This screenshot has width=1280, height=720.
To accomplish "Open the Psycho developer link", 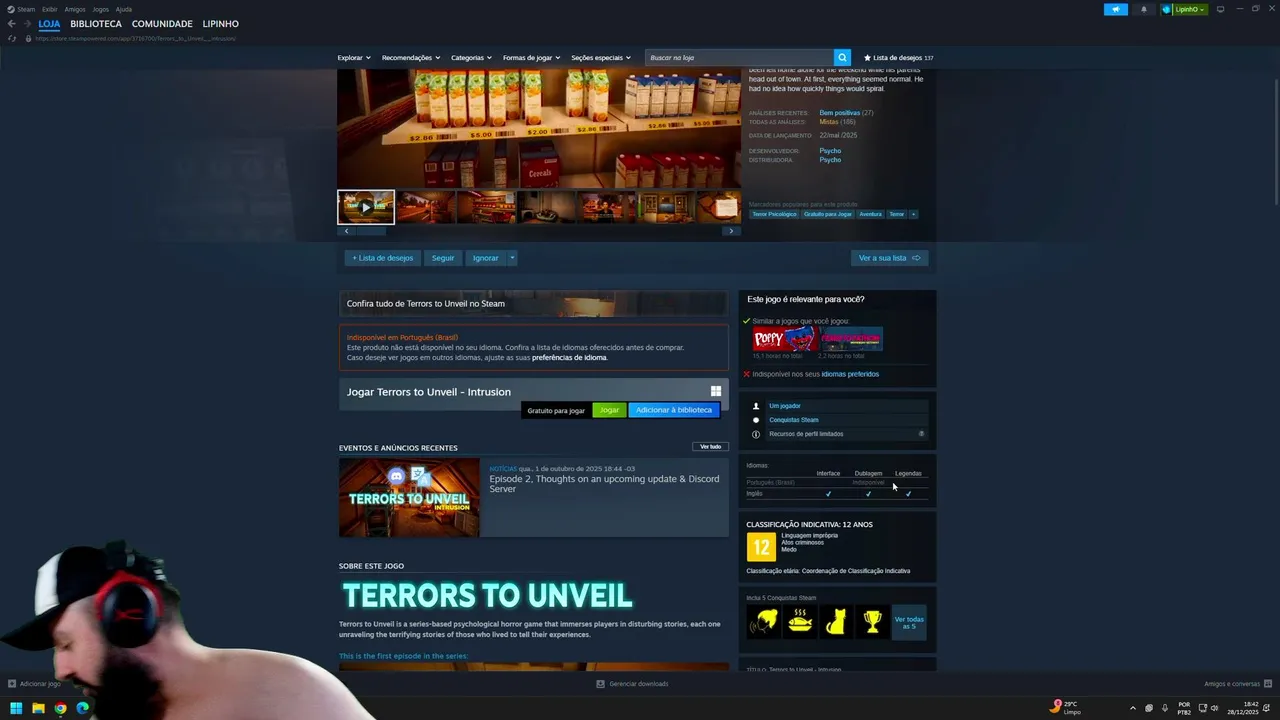I will (x=830, y=151).
